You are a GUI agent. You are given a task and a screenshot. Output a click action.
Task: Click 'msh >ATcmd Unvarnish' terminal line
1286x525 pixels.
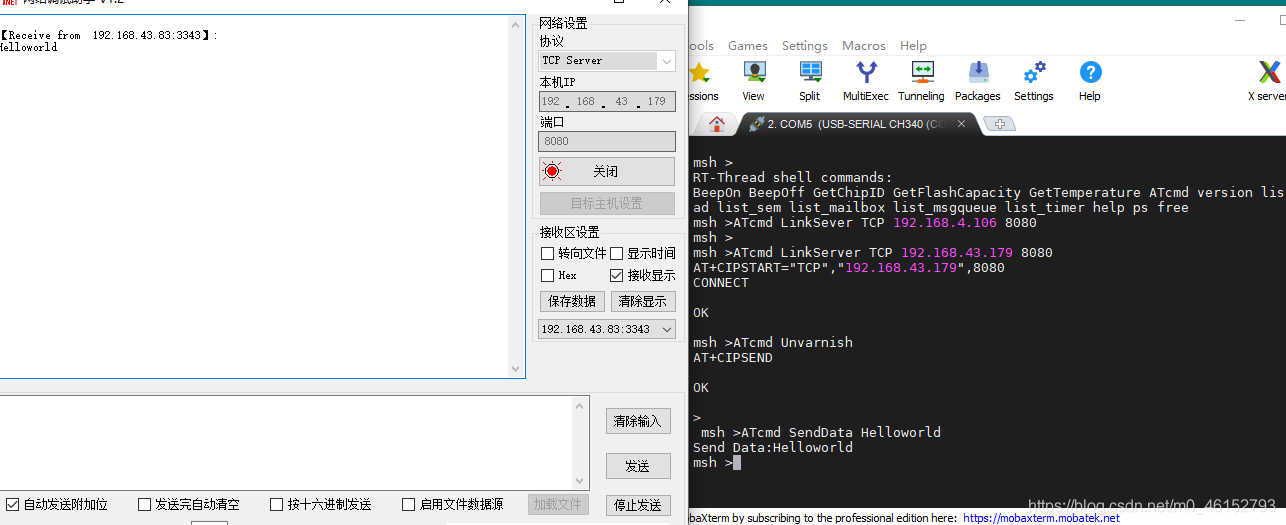coord(773,343)
